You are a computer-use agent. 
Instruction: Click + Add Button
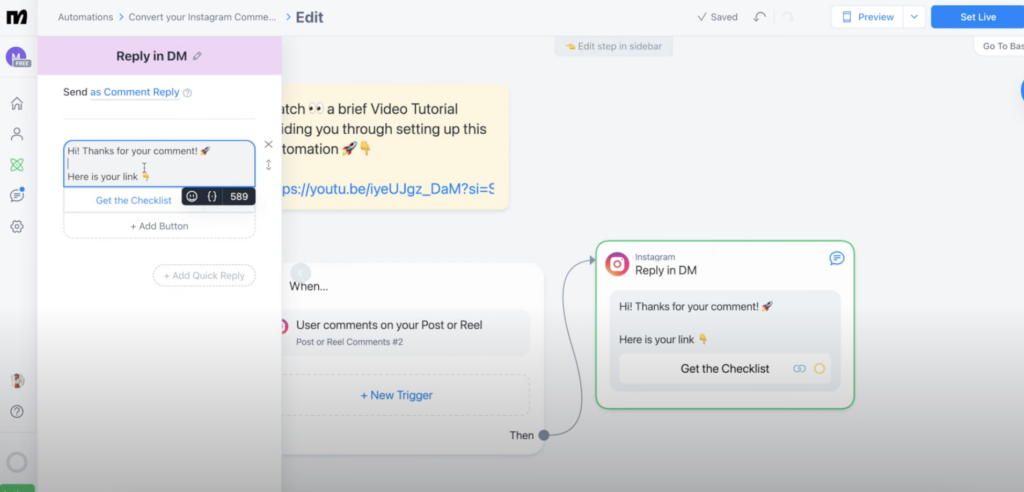[x=159, y=226]
